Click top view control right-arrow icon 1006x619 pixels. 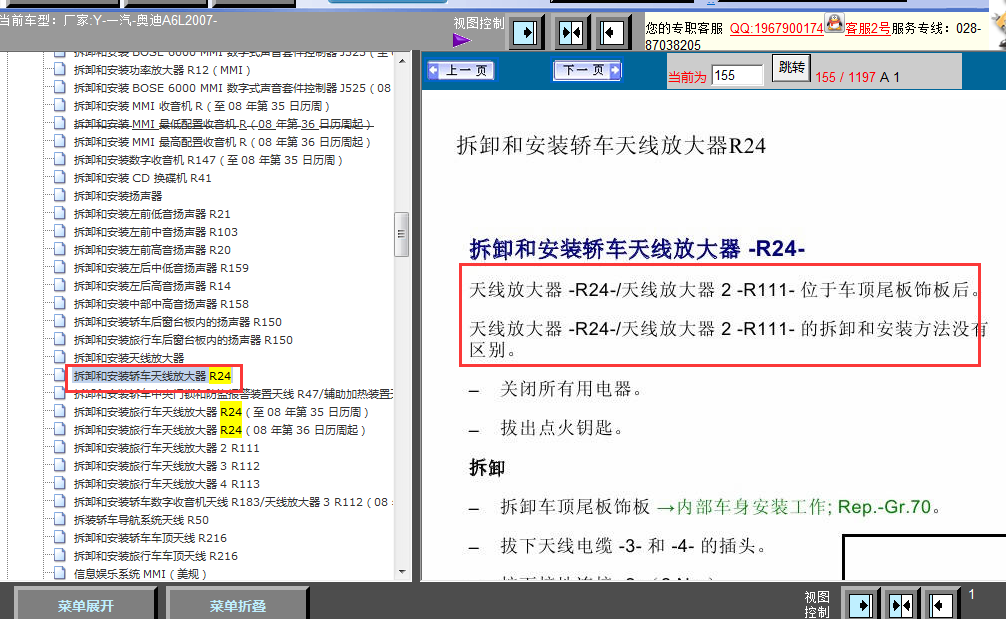(525, 33)
